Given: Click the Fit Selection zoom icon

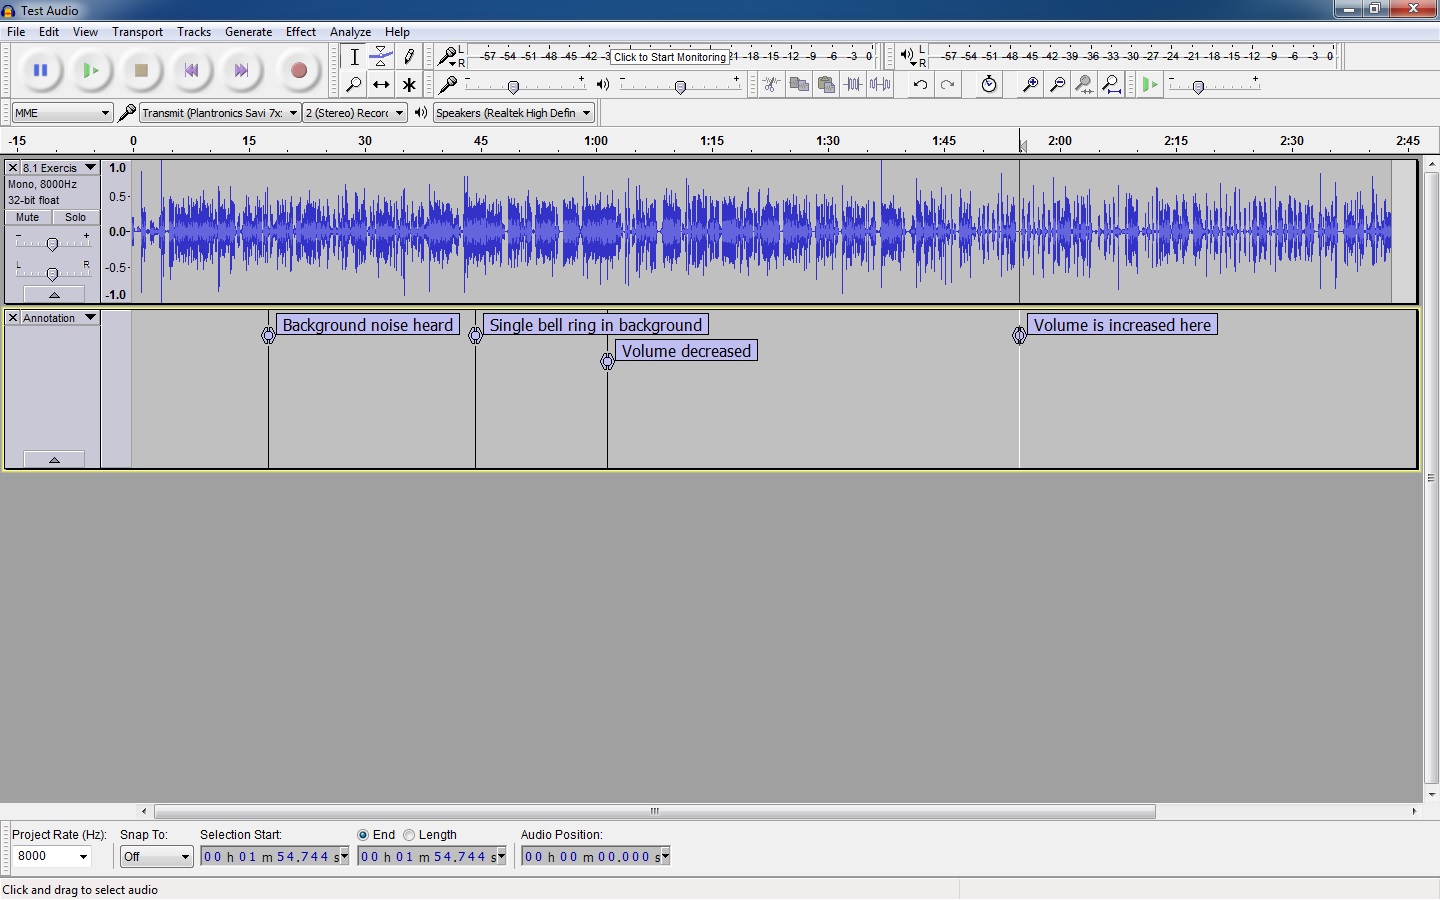Looking at the screenshot, I should 1084,85.
